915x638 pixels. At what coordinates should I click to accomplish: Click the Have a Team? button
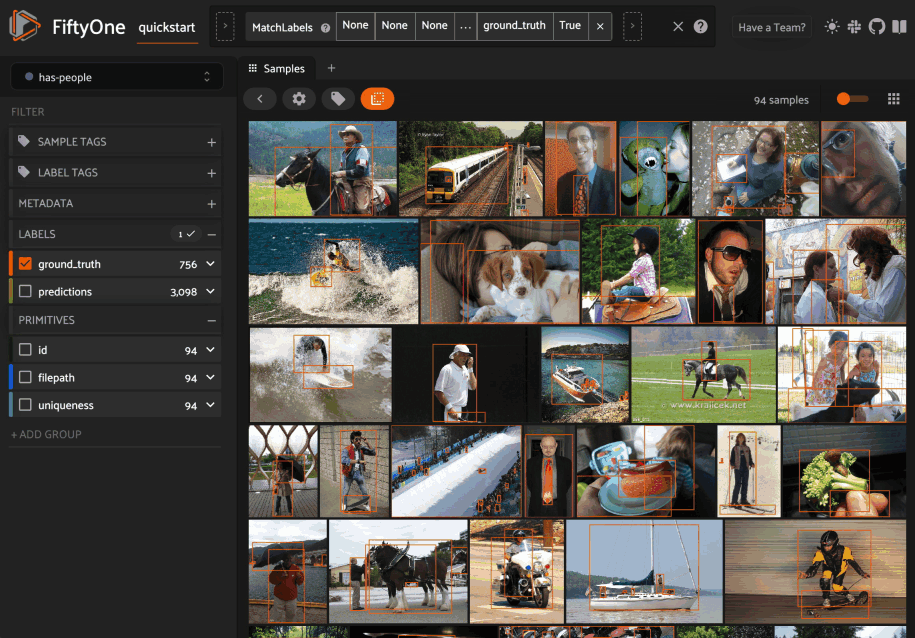point(771,27)
